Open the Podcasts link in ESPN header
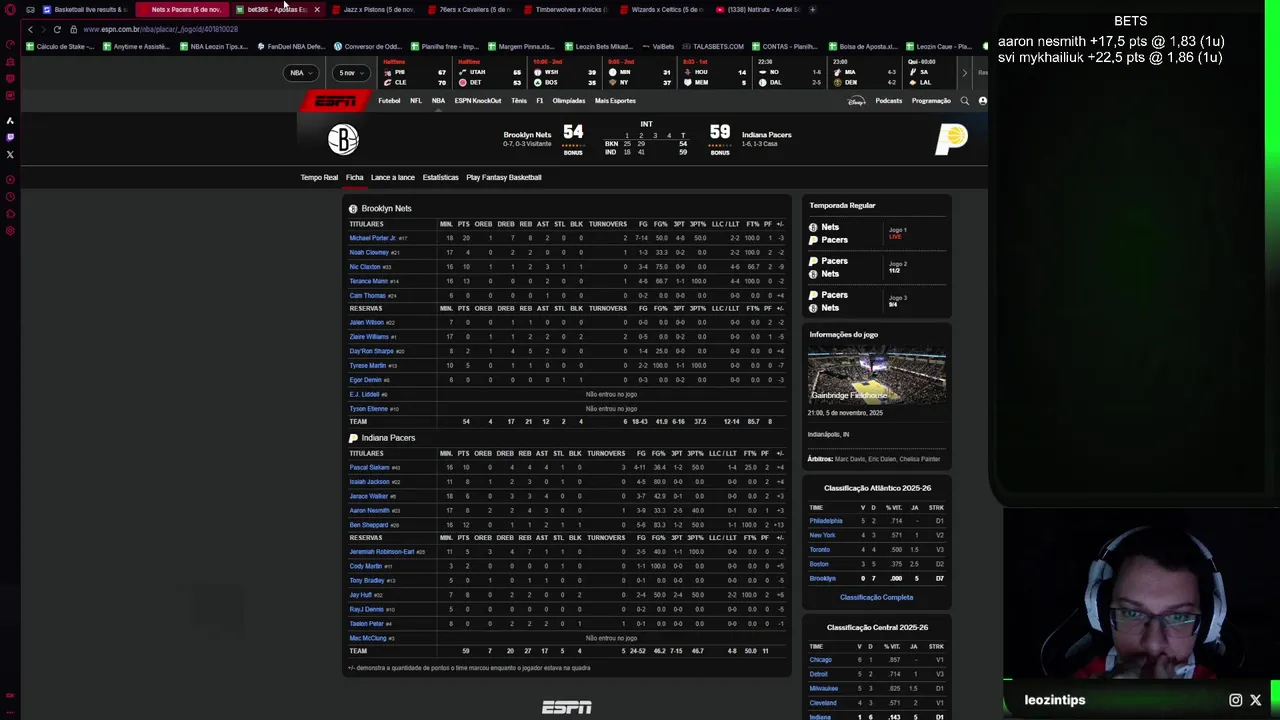The image size is (1280, 720). point(888,101)
